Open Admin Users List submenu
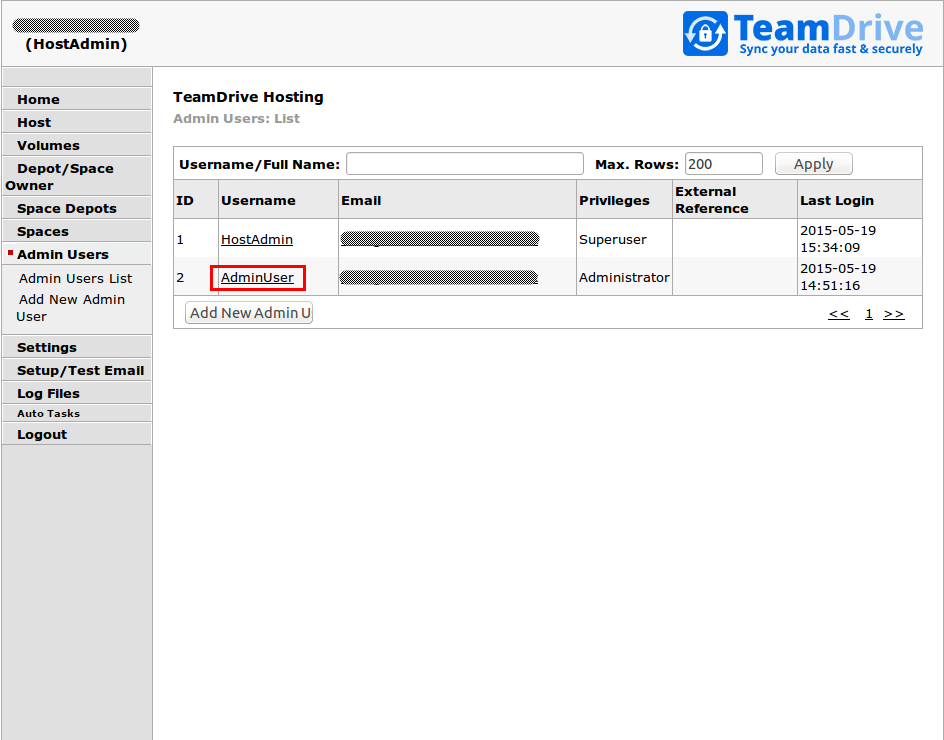Image resolution: width=944 pixels, height=740 pixels. [75, 278]
